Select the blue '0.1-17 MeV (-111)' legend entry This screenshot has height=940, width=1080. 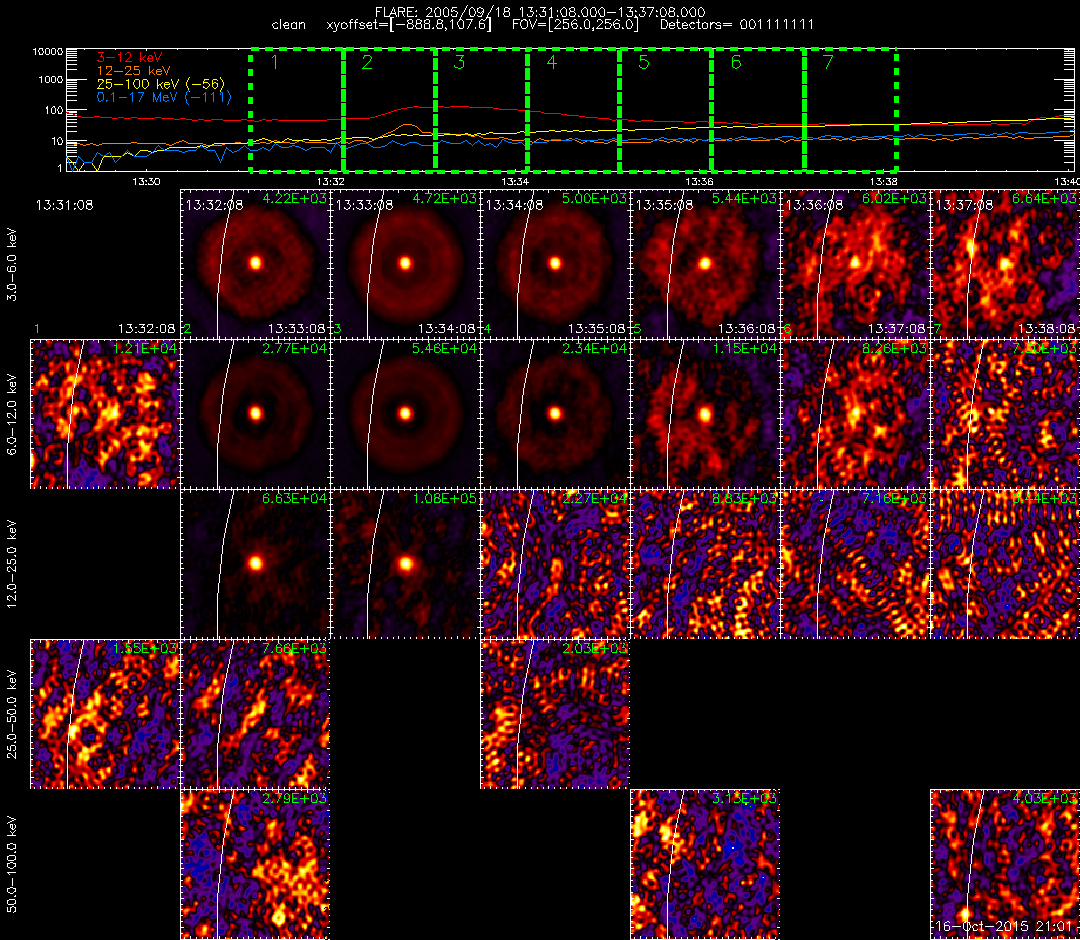[x=164, y=98]
